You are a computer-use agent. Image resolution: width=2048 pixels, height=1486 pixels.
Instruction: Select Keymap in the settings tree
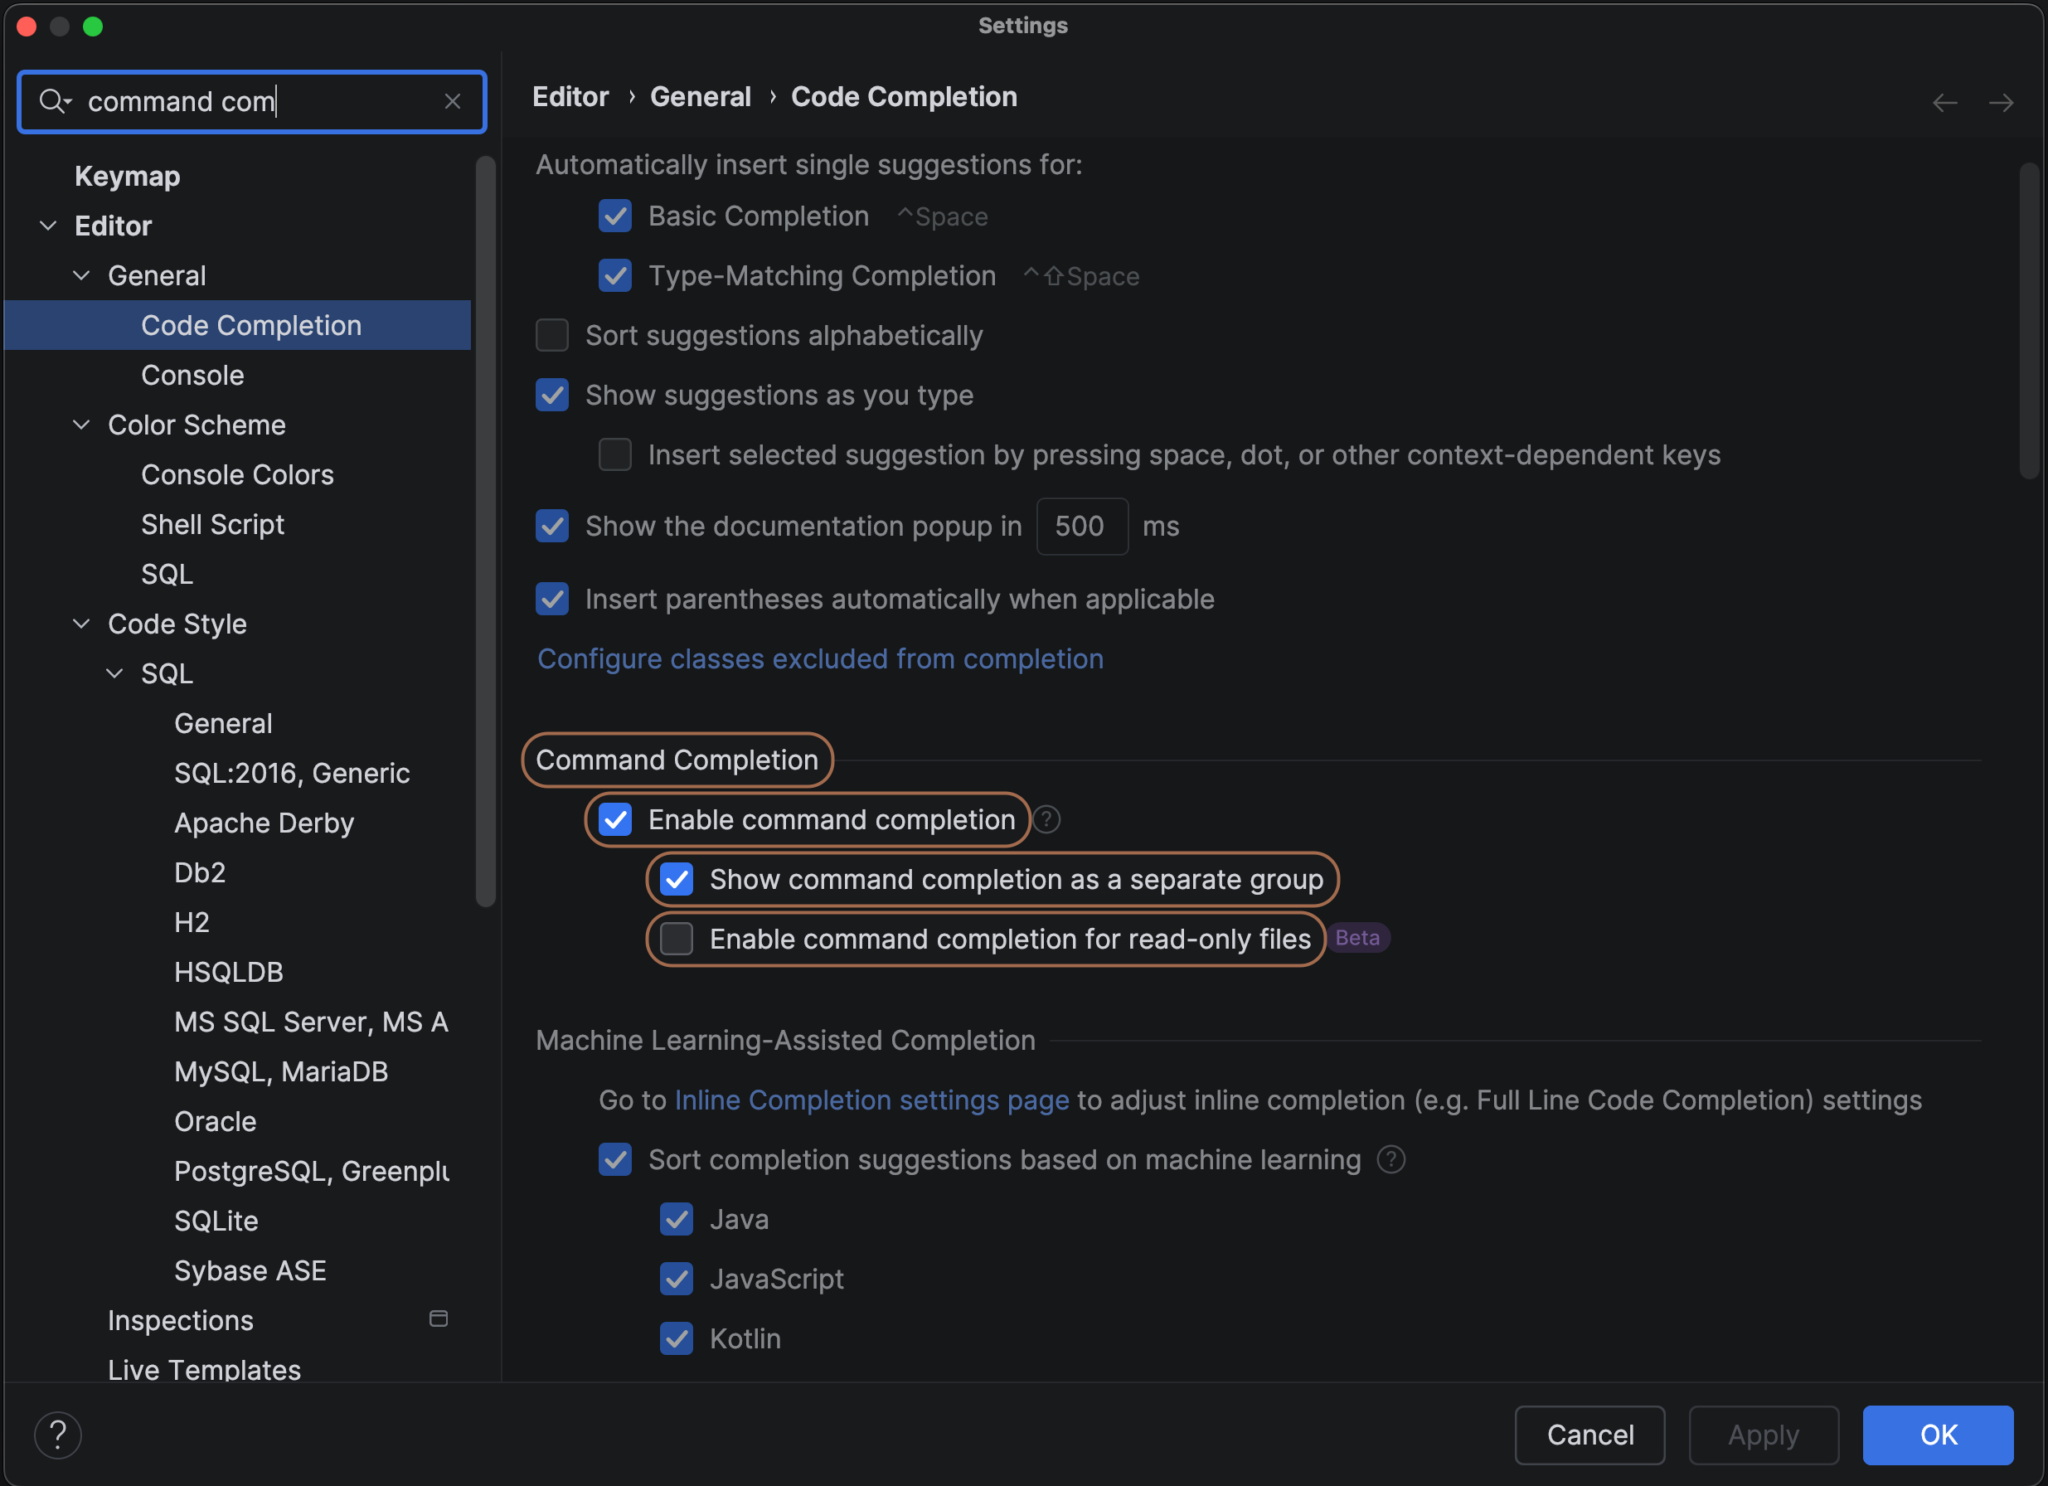click(x=127, y=176)
